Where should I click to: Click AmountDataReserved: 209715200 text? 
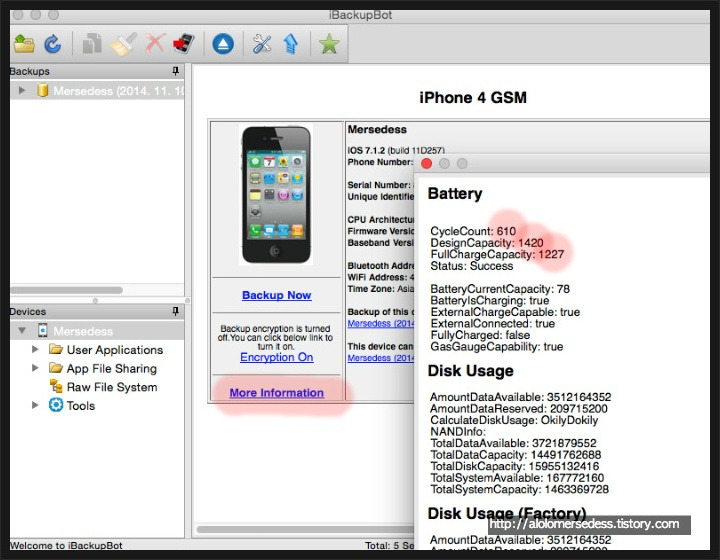519,408
